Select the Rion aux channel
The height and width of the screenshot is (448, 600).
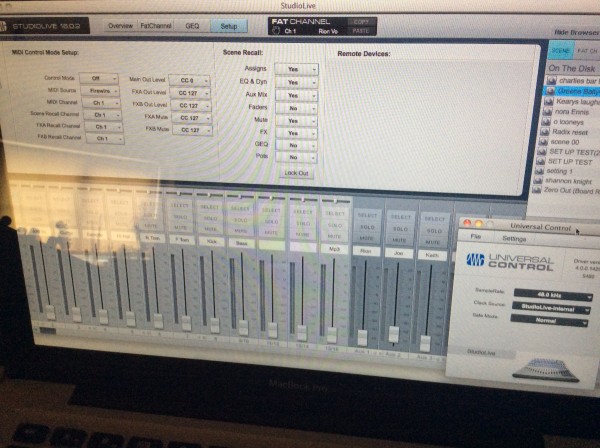(367, 215)
